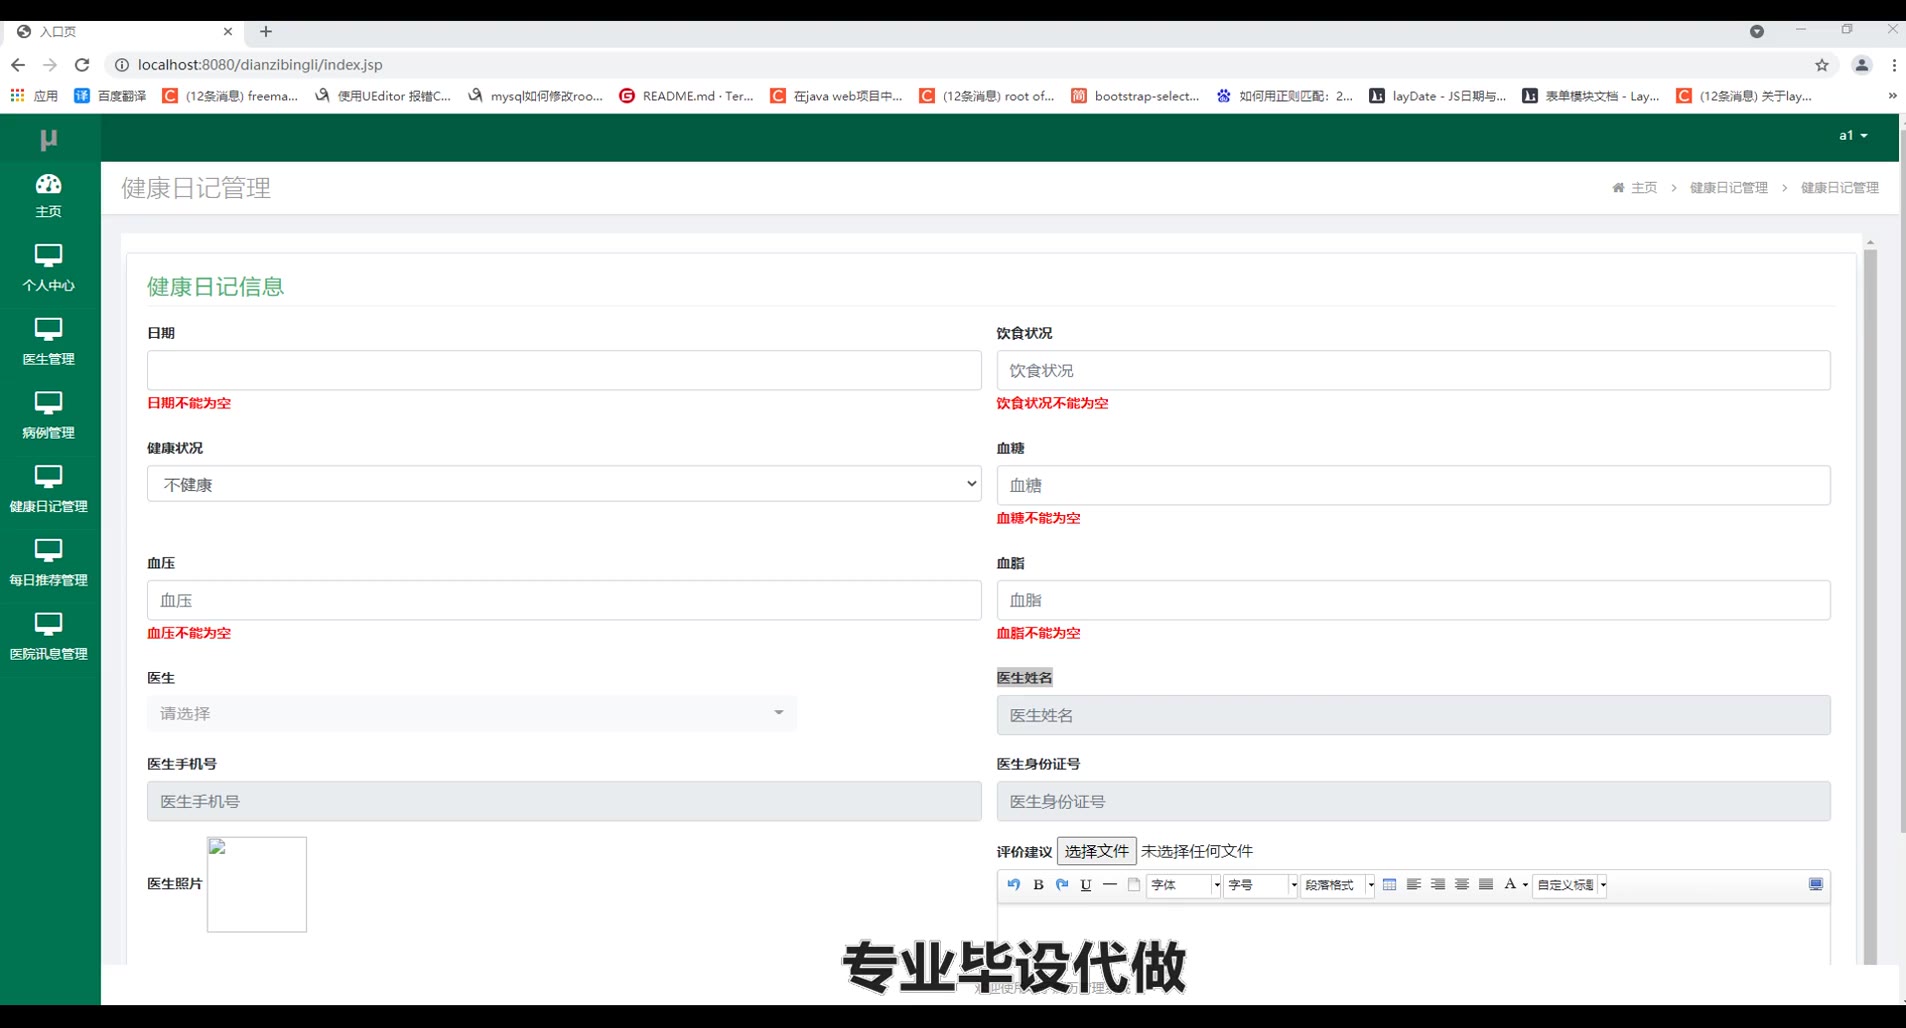Click the 健康日记信息 section heading
The width and height of the screenshot is (1906, 1028).
click(x=215, y=287)
